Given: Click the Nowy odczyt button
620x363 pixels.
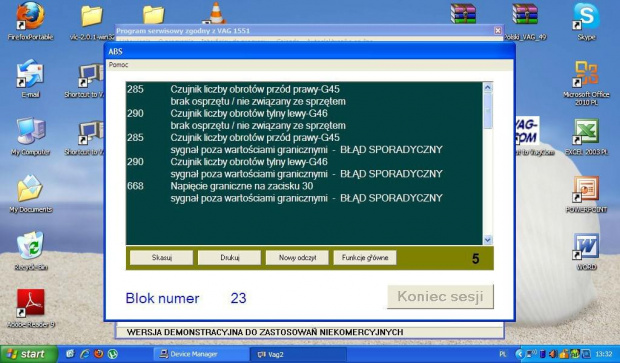Looking at the screenshot, I should click(297, 257).
